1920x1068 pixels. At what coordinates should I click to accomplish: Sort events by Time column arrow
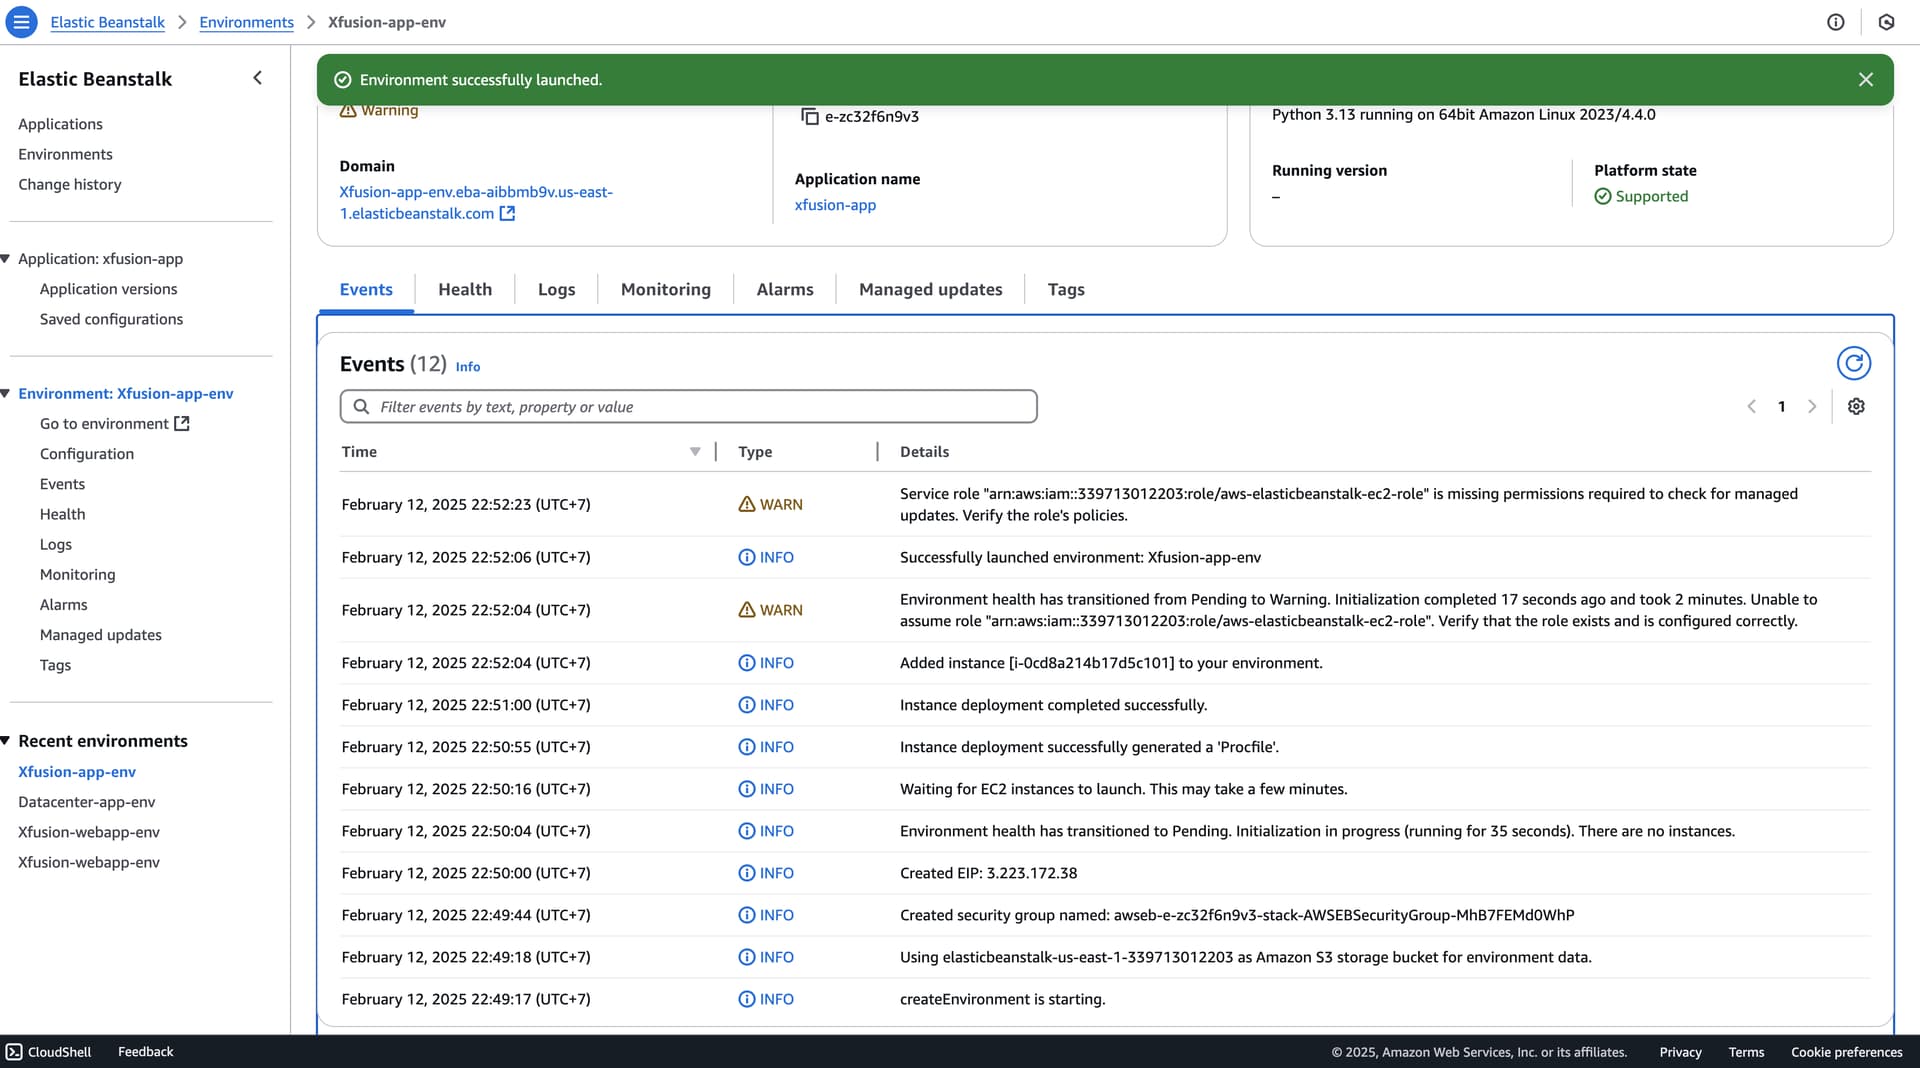(695, 452)
